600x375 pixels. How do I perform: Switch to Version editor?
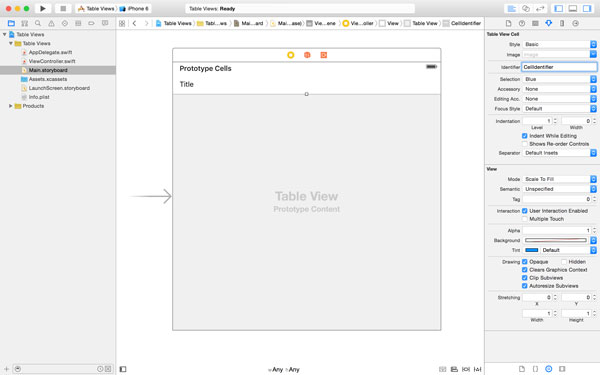pyautogui.click(x=540, y=8)
